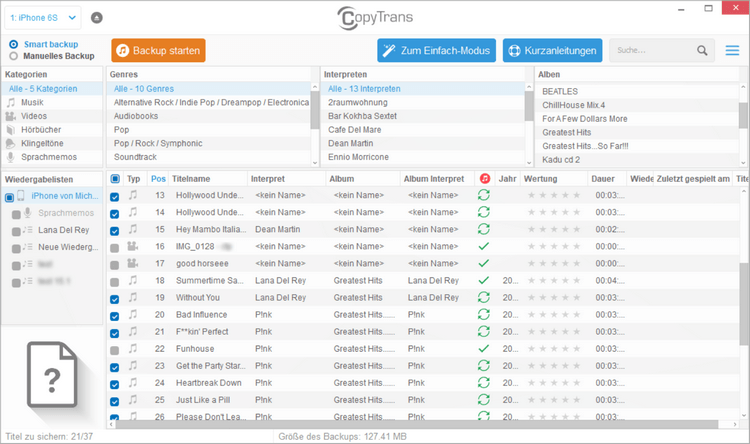Toggle checkbox for Lana Del Rey playlist
This screenshot has width=750, height=444.
point(16,232)
